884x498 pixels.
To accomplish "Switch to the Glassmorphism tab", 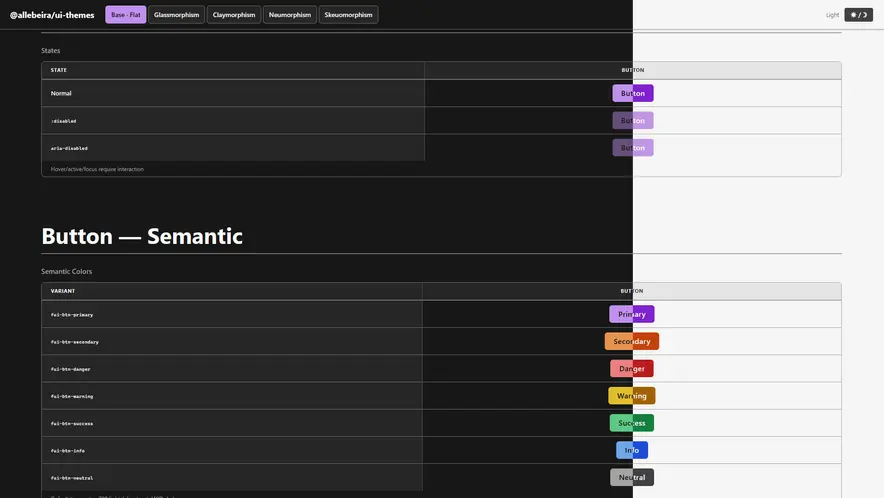I will point(176,15).
